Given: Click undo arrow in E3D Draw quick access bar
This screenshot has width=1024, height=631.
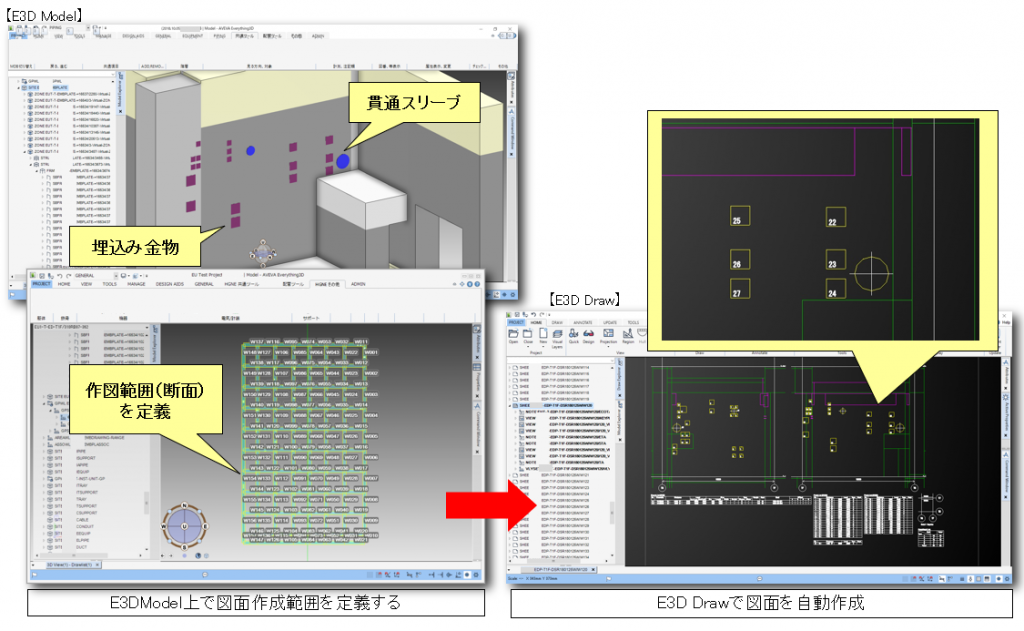Looking at the screenshot, I should click(534, 314).
